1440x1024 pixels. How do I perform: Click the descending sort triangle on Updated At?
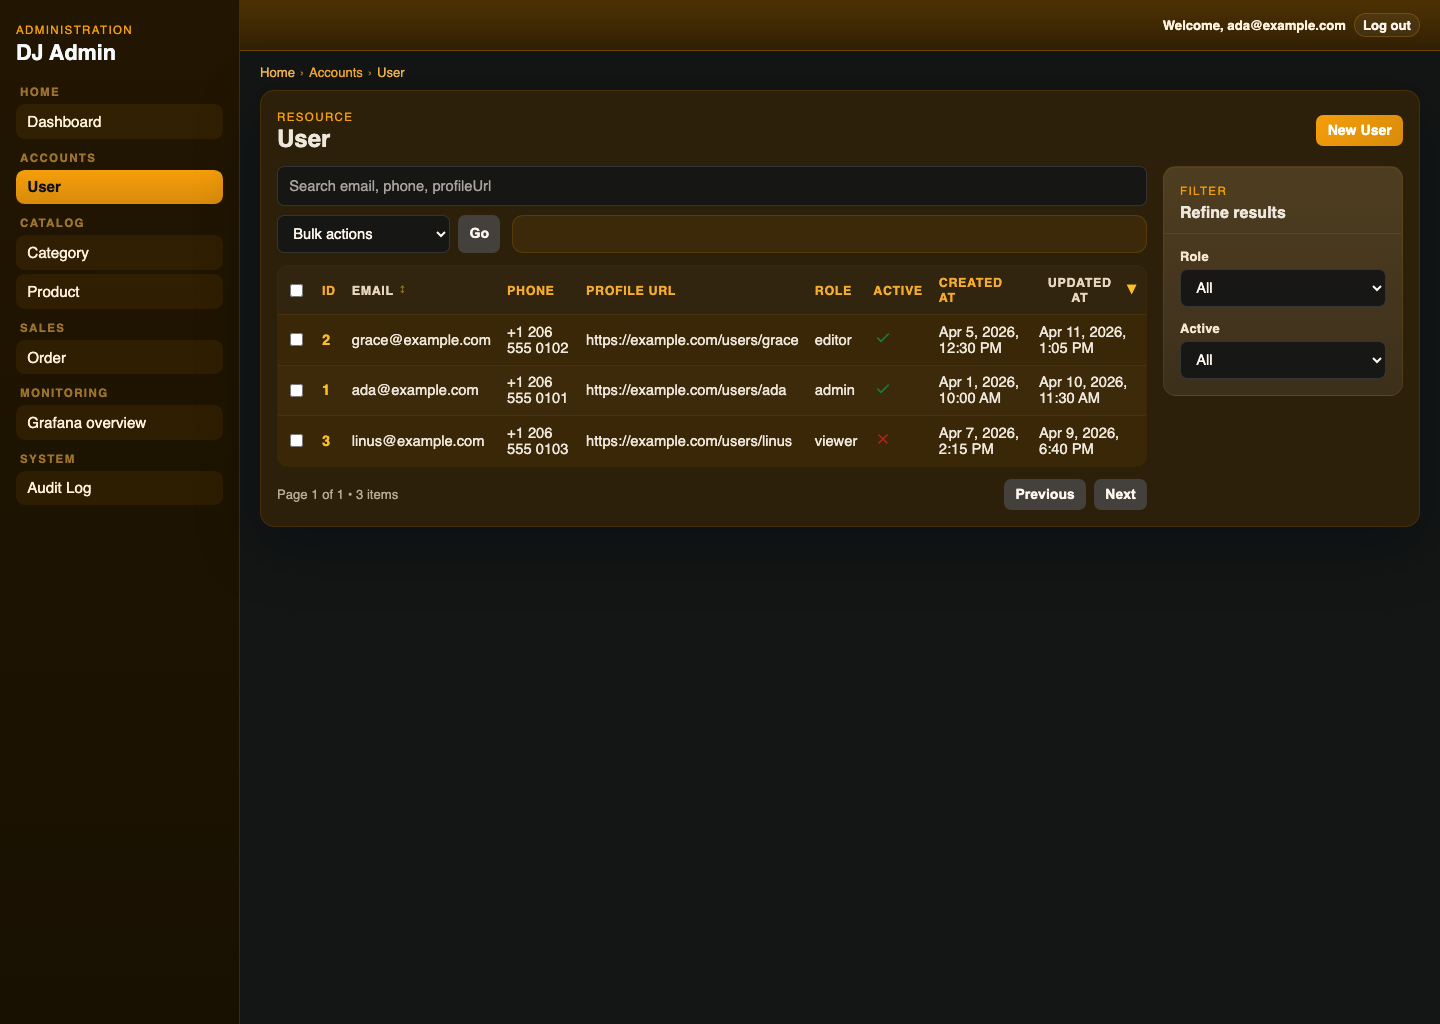tap(1131, 289)
